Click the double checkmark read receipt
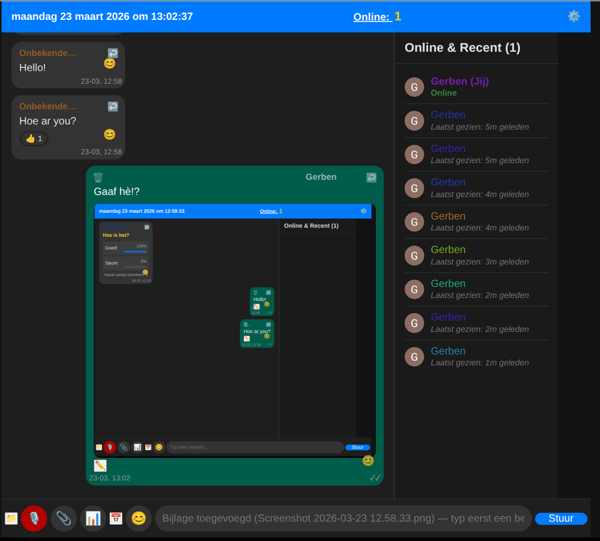600x541 pixels. (x=375, y=477)
